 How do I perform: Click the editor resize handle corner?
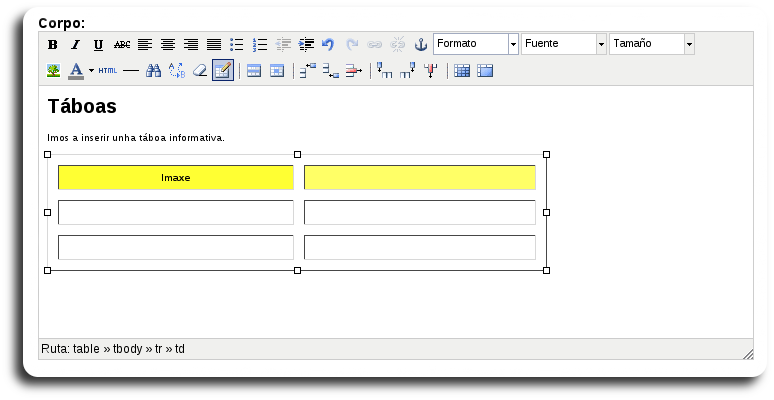(747, 353)
